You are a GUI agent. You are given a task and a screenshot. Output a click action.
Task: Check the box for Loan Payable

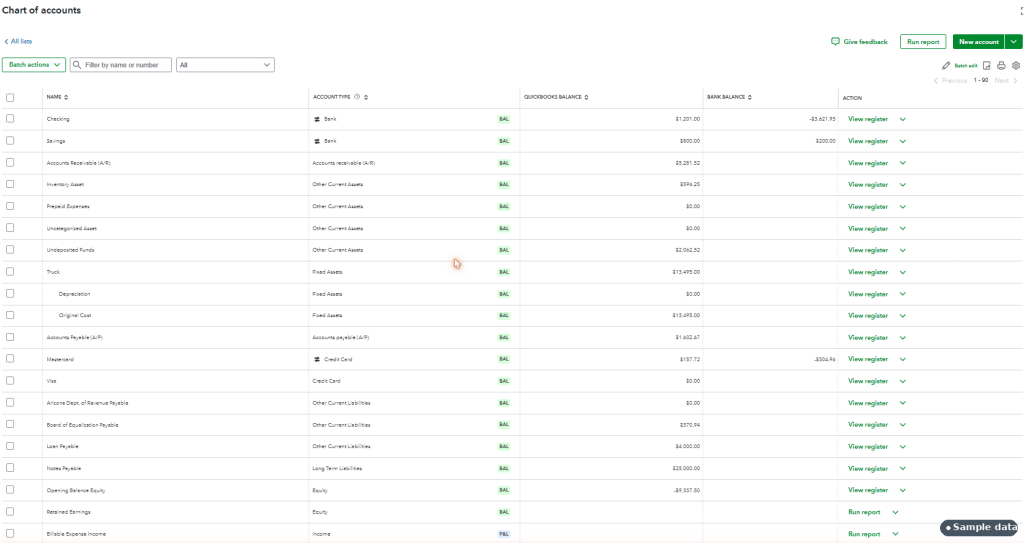[x=10, y=446]
